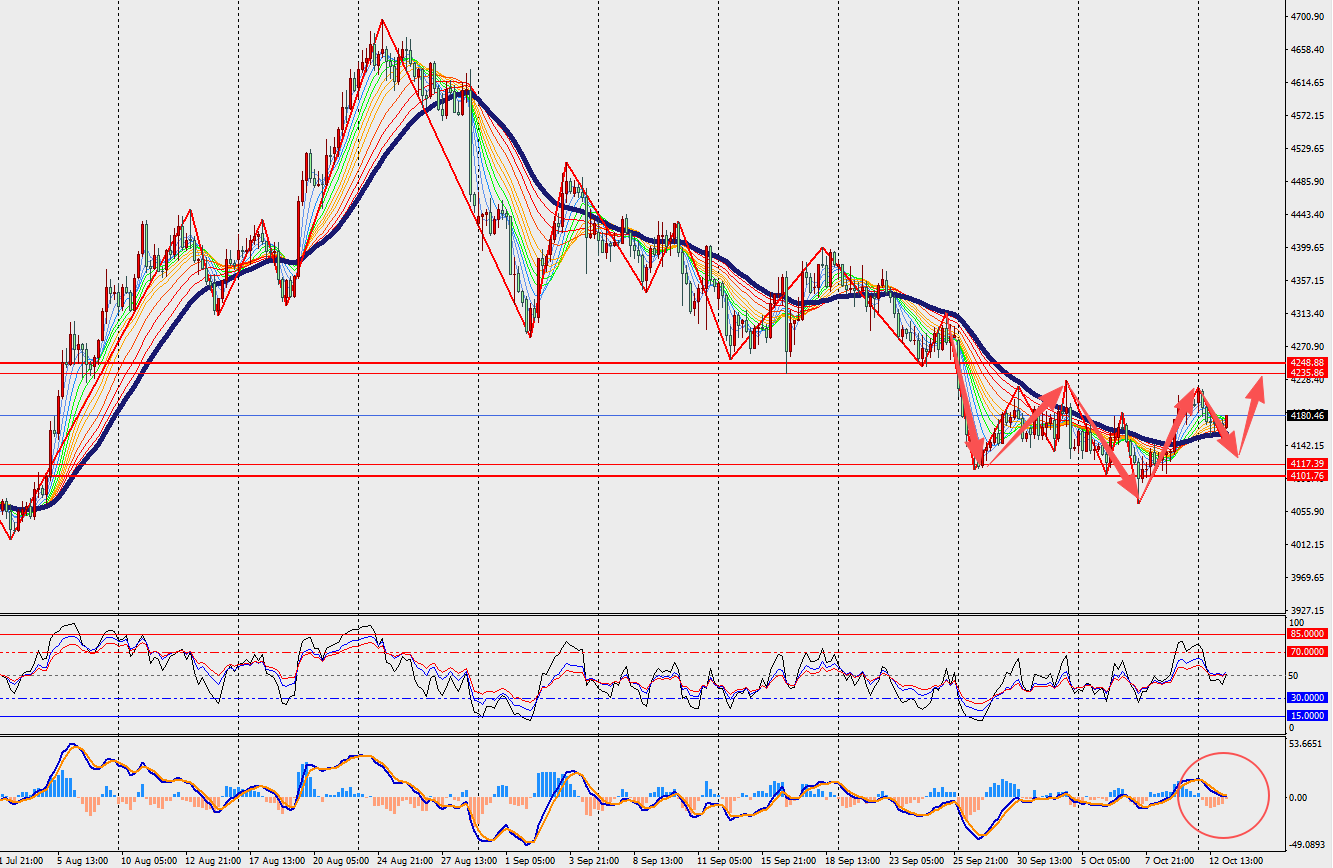Viewport: 1333px width, 868px height.
Task: Select the 4357.15 price scale value
Action: [1307, 281]
